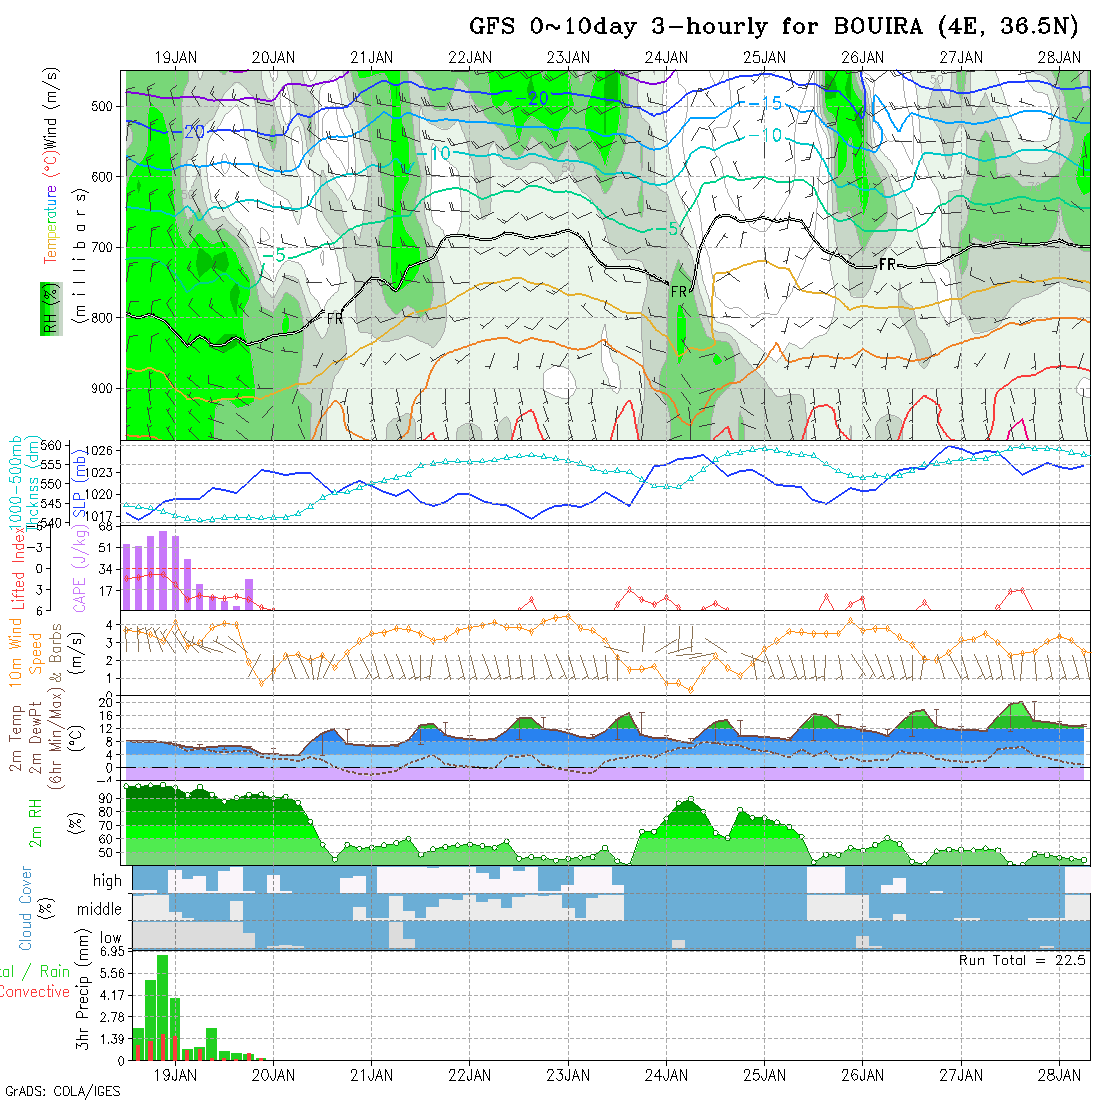Click the green RH (%) legend swatch

46,308
